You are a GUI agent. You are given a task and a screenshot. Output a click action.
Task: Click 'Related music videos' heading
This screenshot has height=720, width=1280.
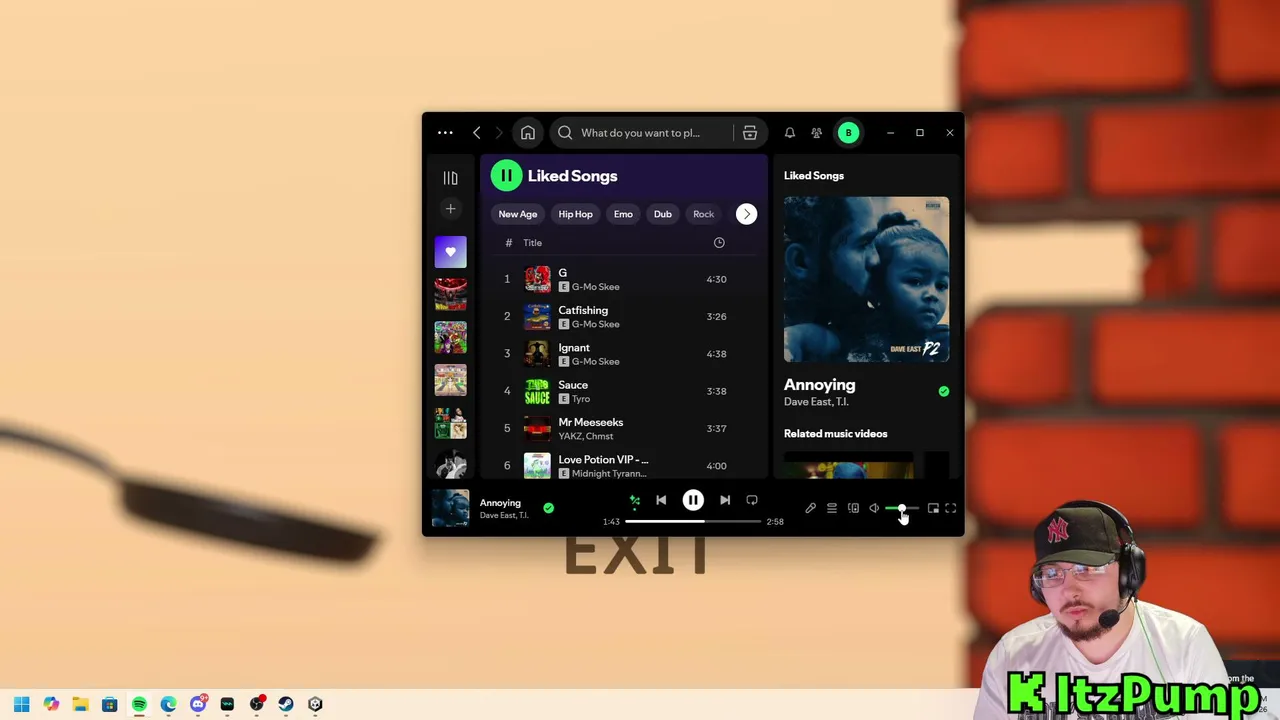[836, 434]
